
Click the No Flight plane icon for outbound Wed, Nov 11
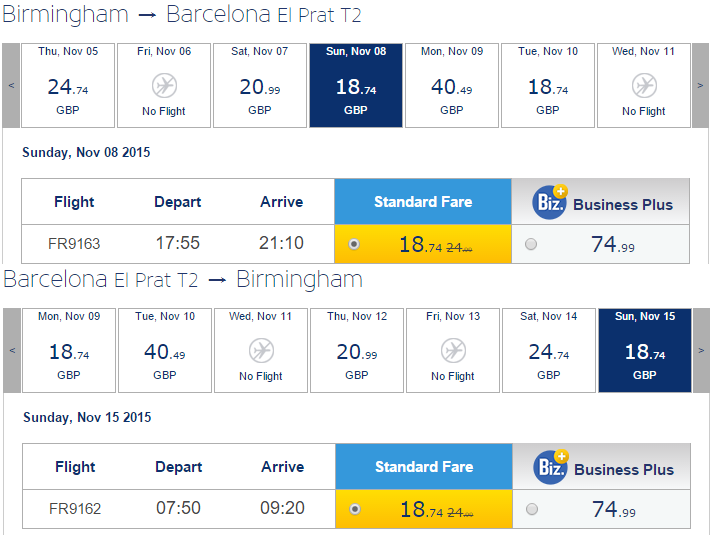pyautogui.click(x=644, y=85)
